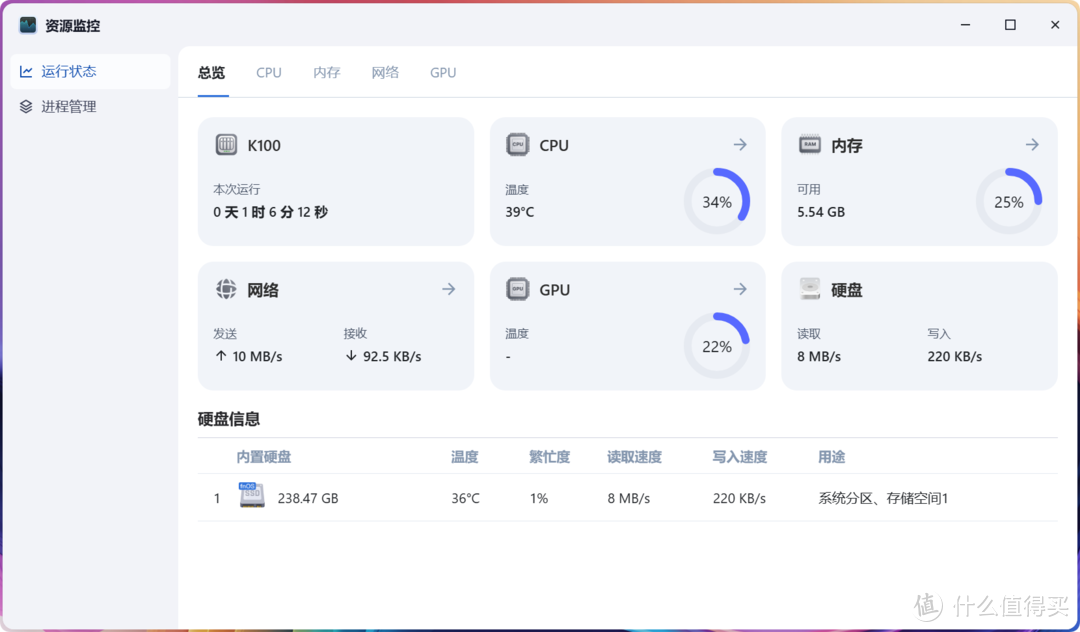Screen dimensions: 1080x632
Task: Click the globe icon on the network card
Action: pyautogui.click(x=227, y=289)
